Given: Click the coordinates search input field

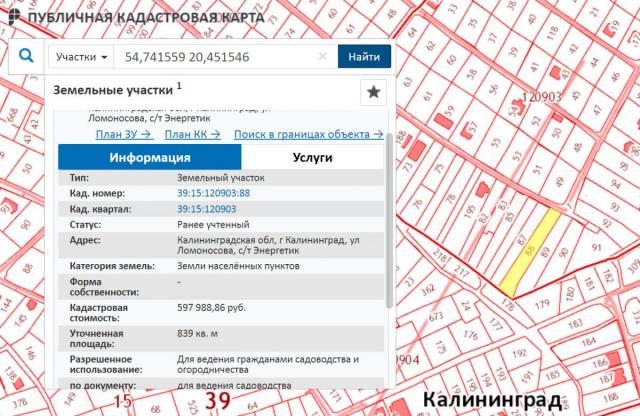Looking at the screenshot, I should (x=215, y=57).
